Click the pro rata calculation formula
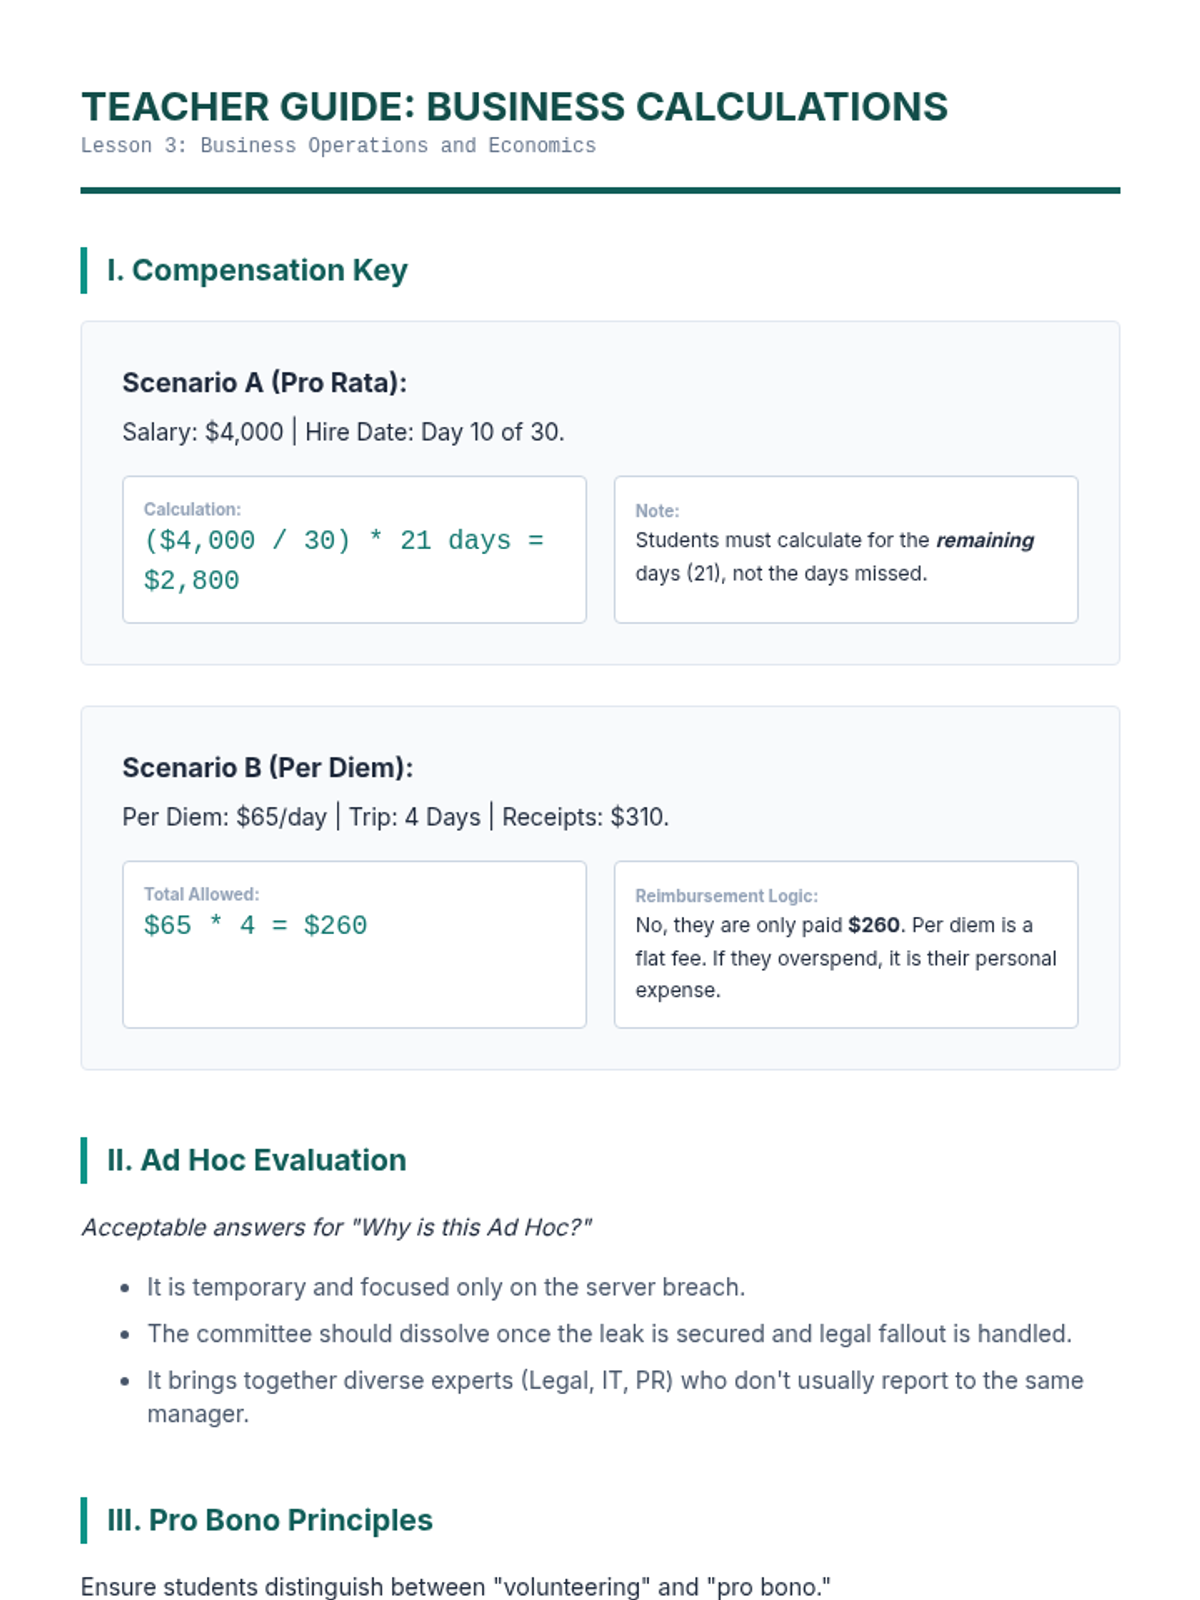This screenshot has width=1200, height=1600. [343, 560]
